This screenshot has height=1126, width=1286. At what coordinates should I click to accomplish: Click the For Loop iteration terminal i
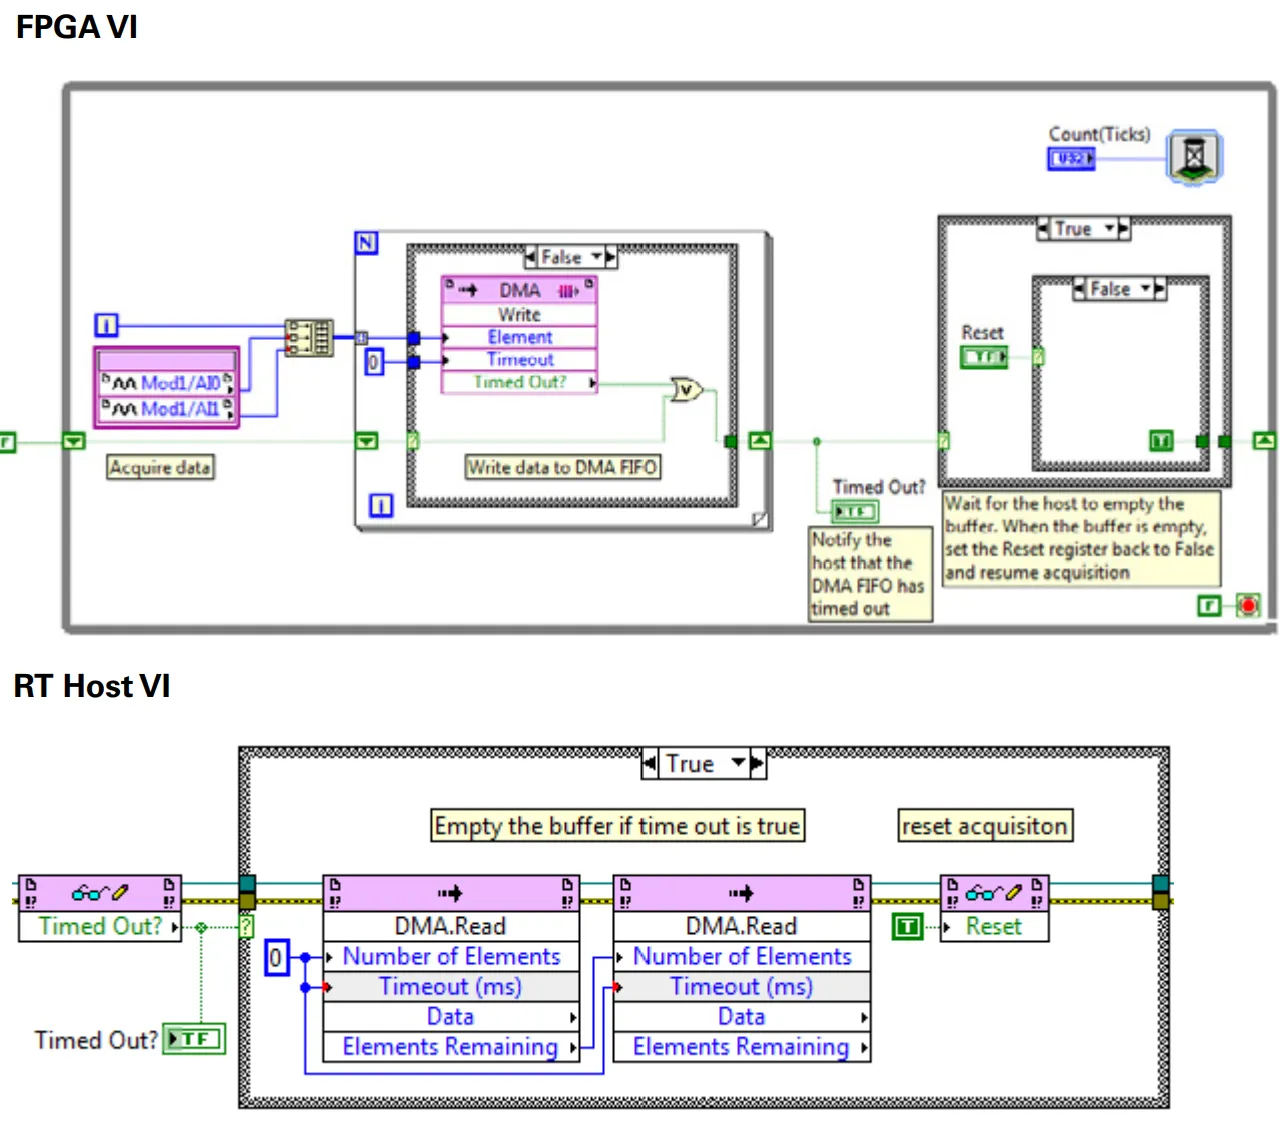click(381, 506)
